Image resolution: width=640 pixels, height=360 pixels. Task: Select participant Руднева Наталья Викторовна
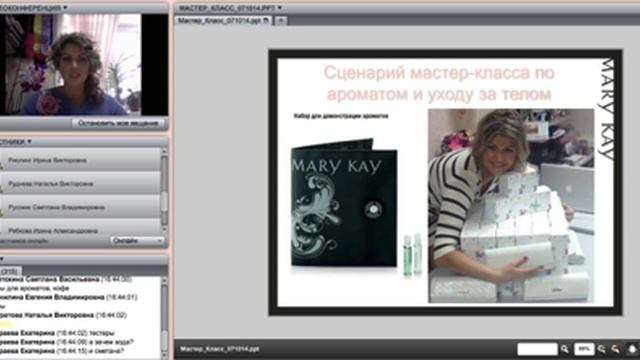tap(81, 184)
